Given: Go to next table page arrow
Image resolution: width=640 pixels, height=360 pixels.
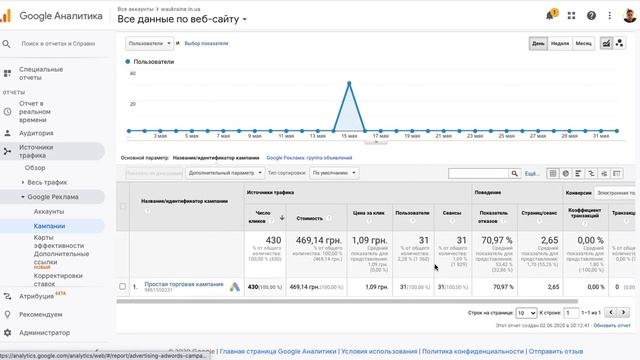Looking at the screenshot, I should 624,313.
